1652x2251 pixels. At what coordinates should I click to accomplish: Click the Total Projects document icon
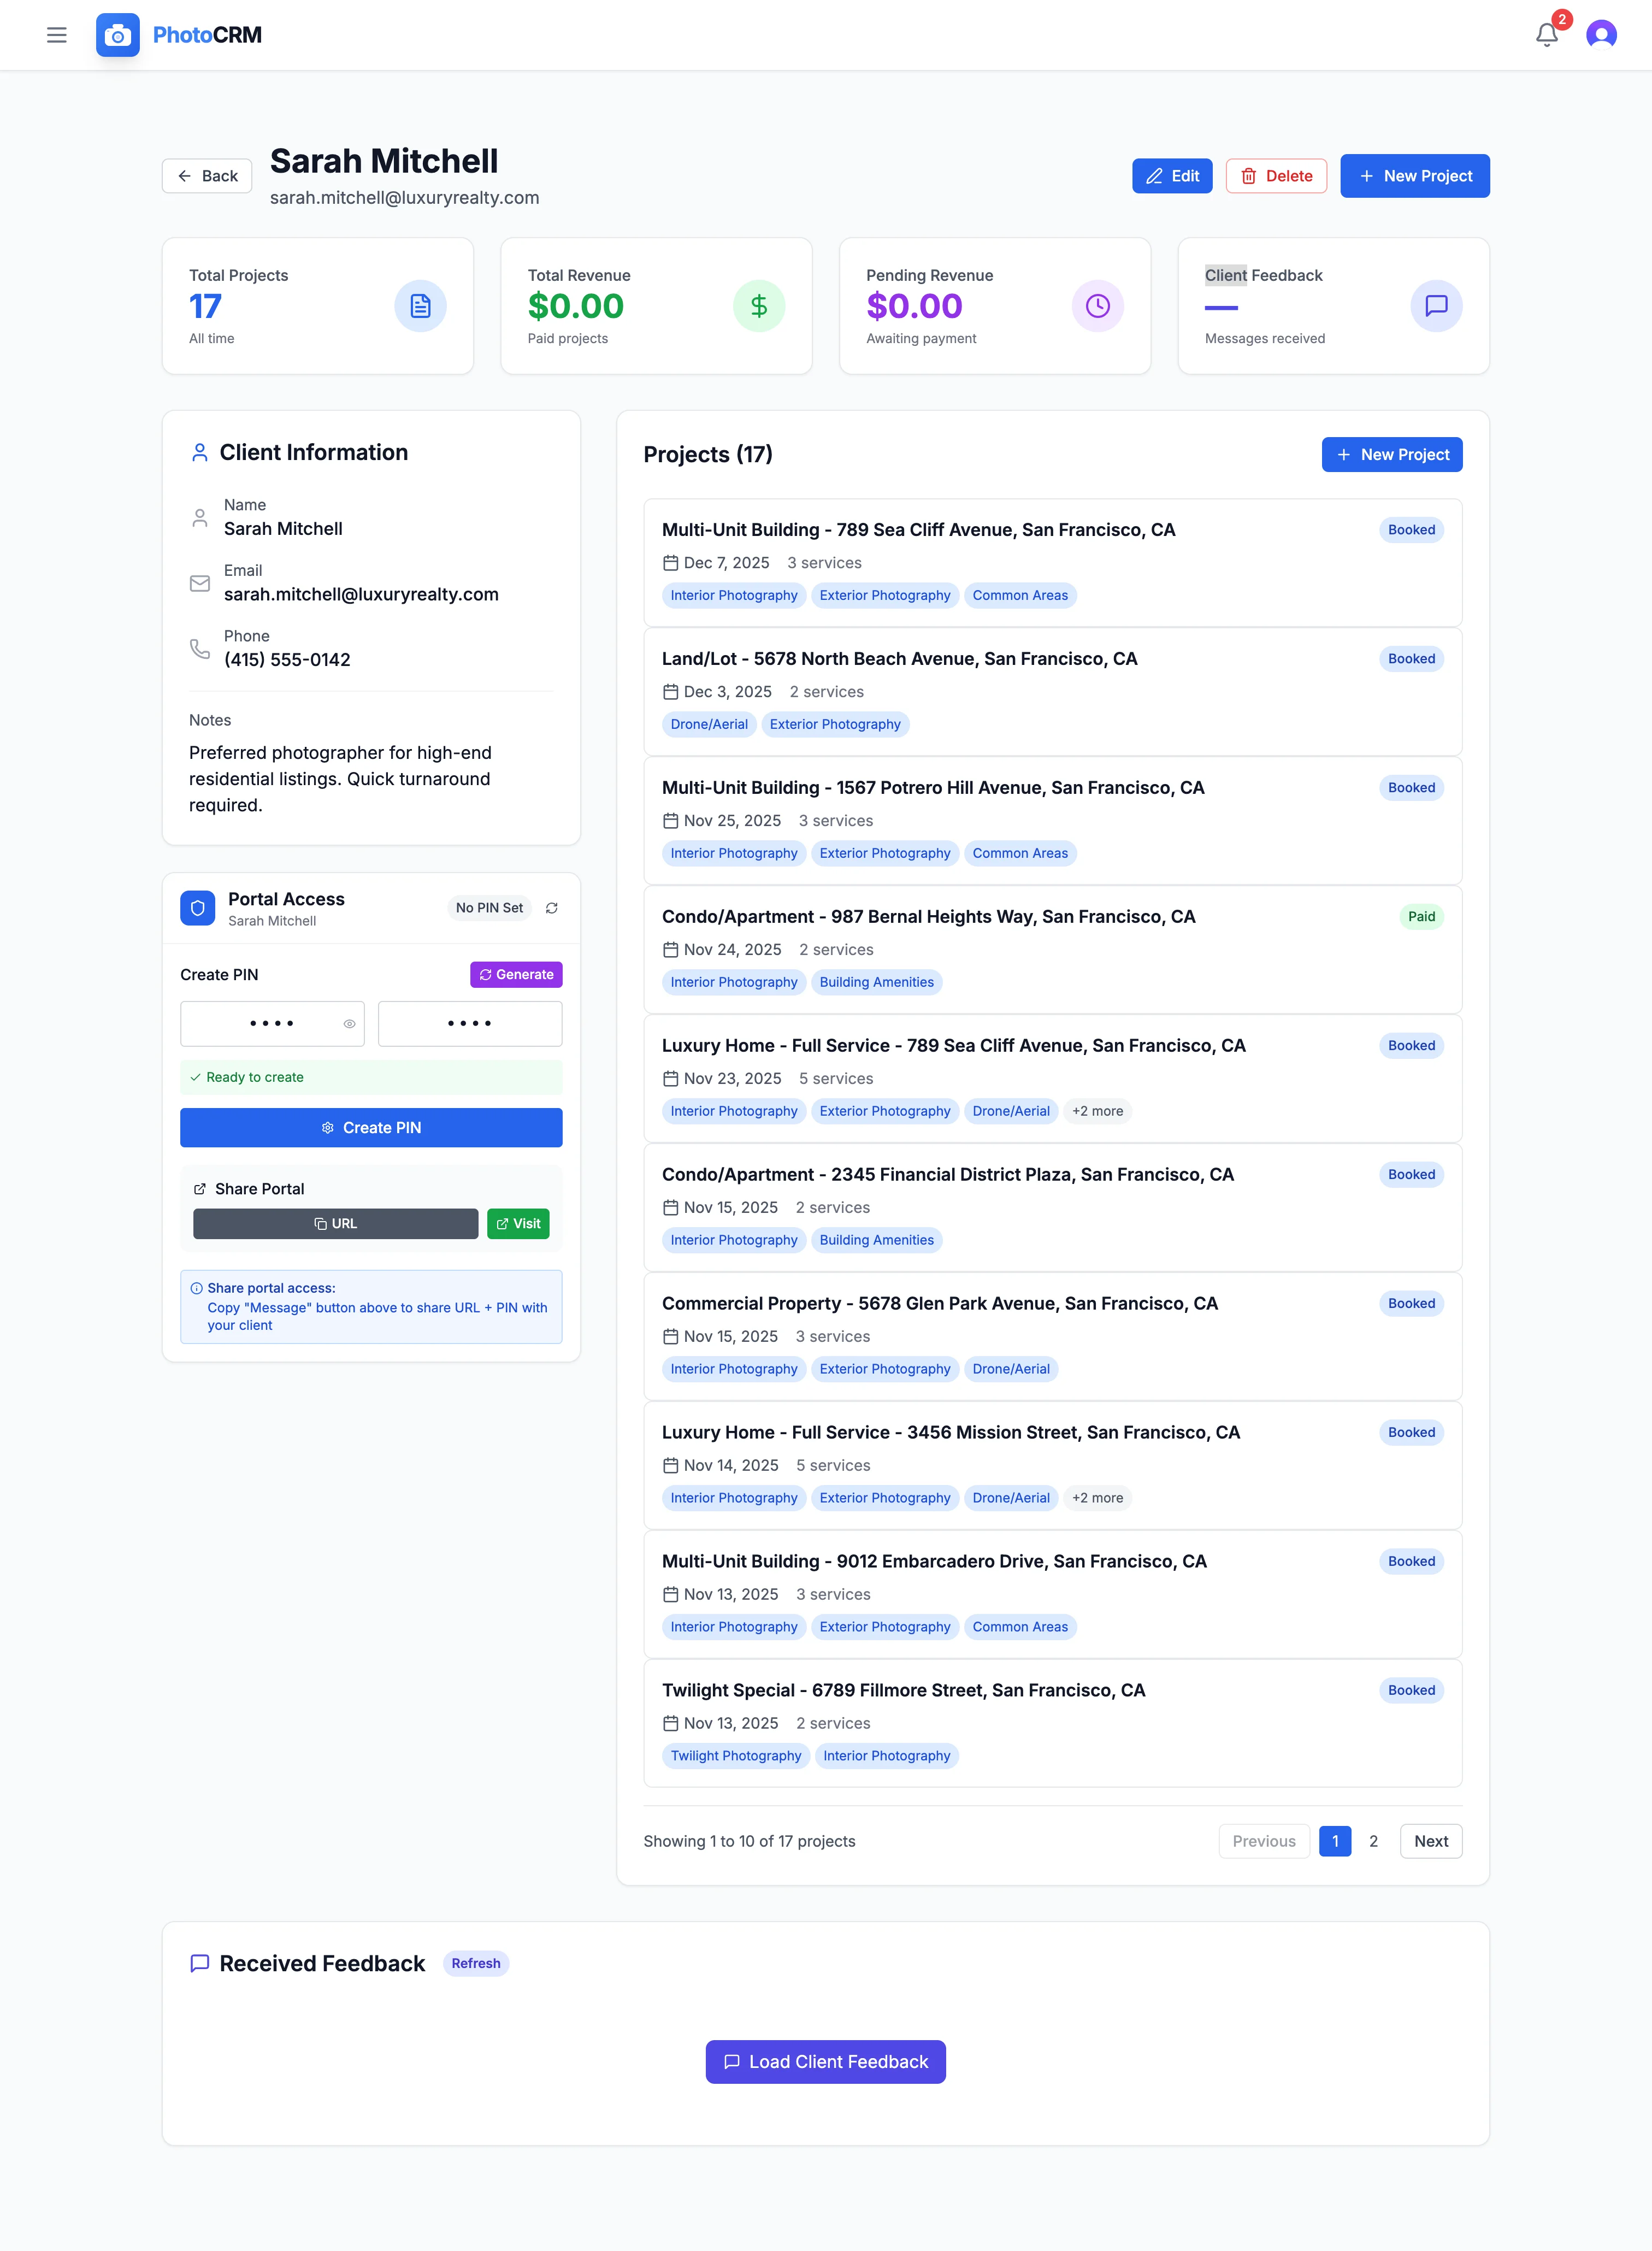pyautogui.click(x=420, y=306)
